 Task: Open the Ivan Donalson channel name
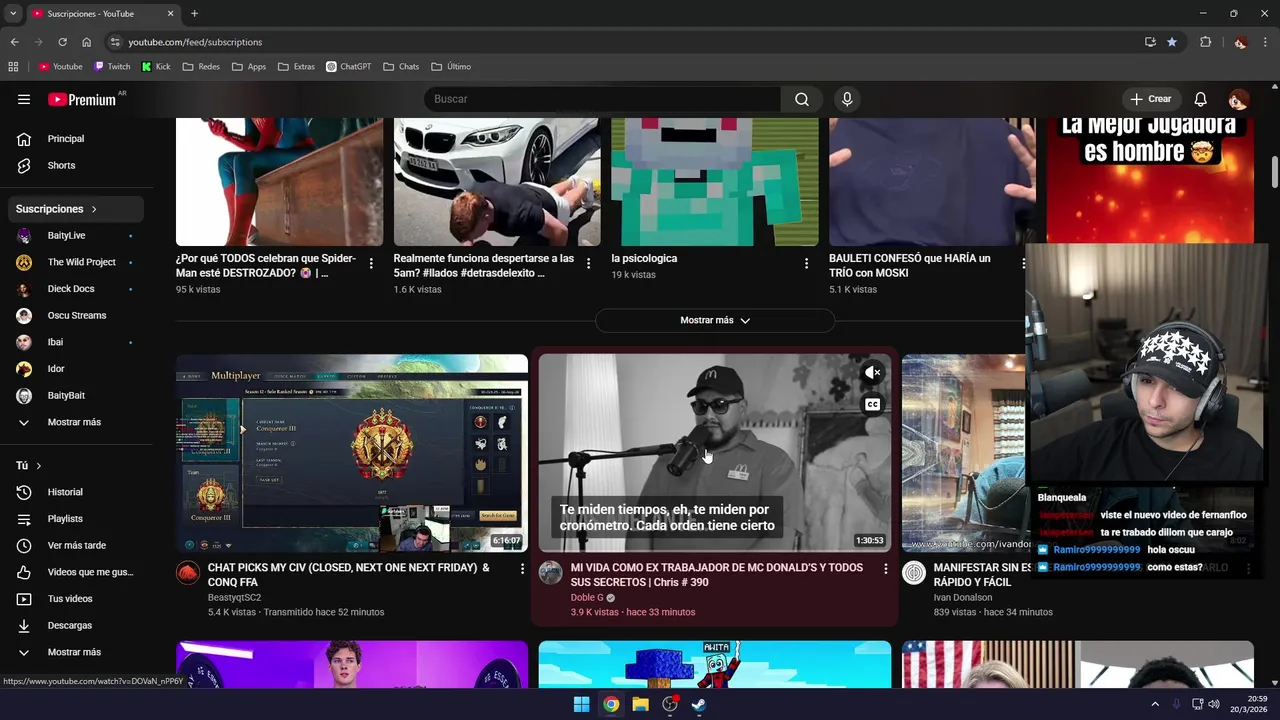[963, 598]
